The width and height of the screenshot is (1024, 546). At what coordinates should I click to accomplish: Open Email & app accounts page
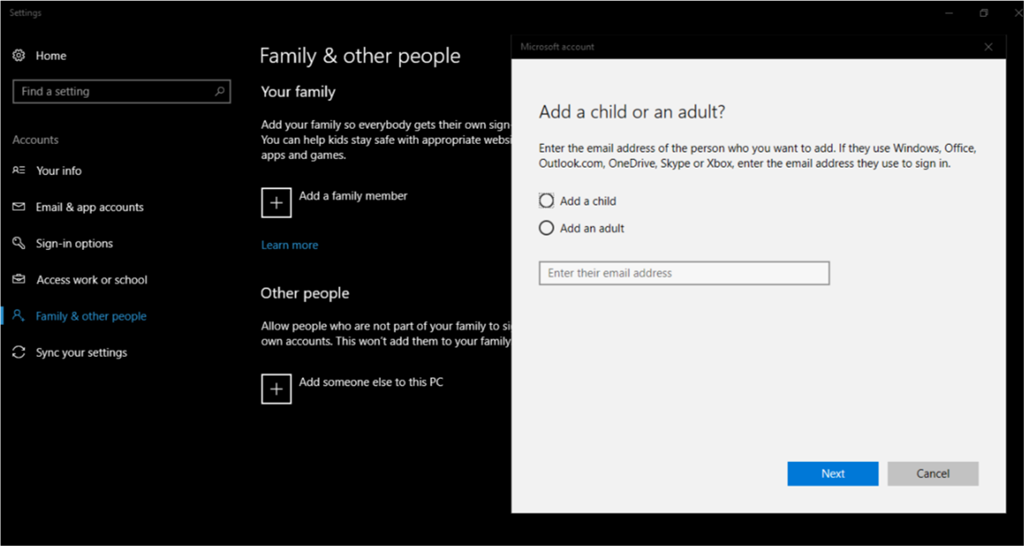point(89,207)
